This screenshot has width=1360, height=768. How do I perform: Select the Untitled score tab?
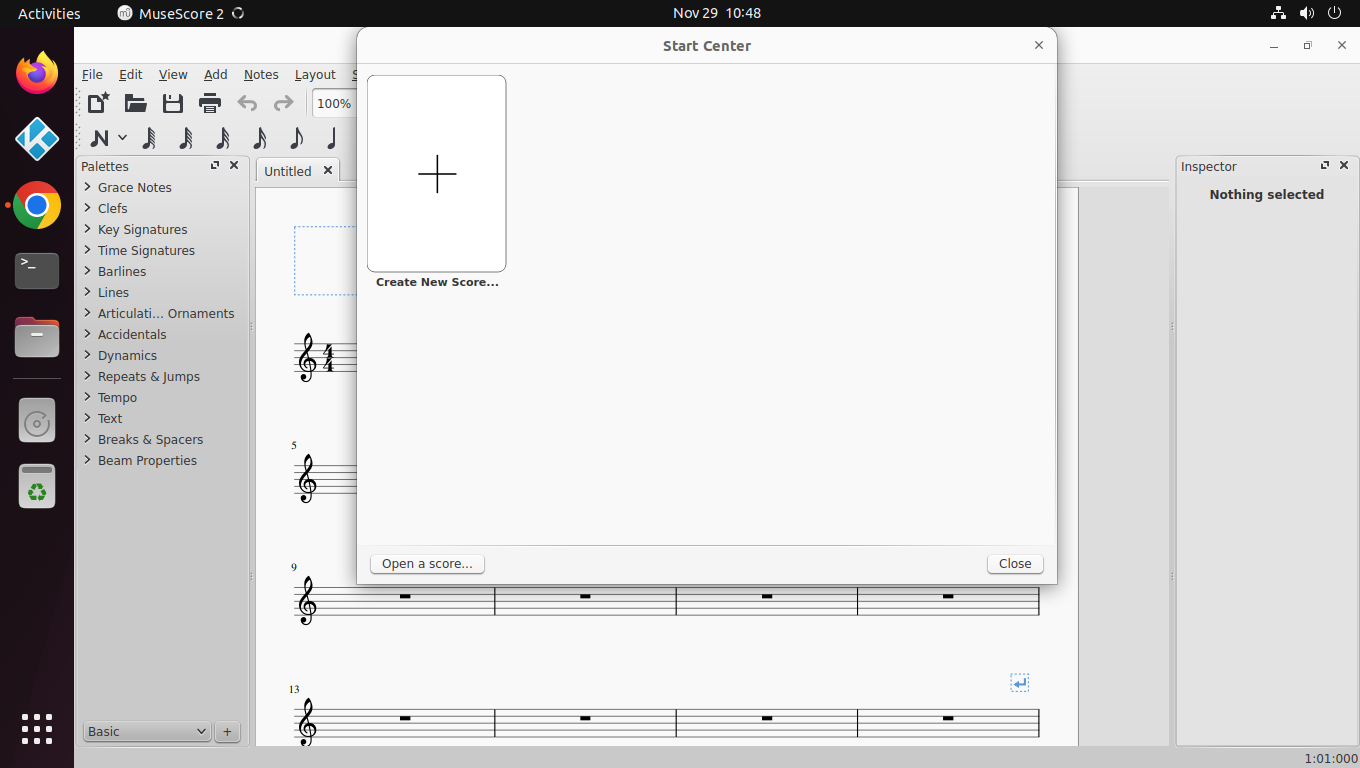pyautogui.click(x=288, y=170)
